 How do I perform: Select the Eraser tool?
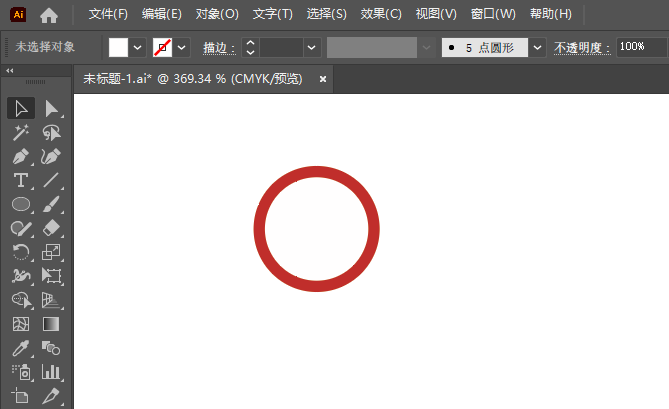[52, 228]
